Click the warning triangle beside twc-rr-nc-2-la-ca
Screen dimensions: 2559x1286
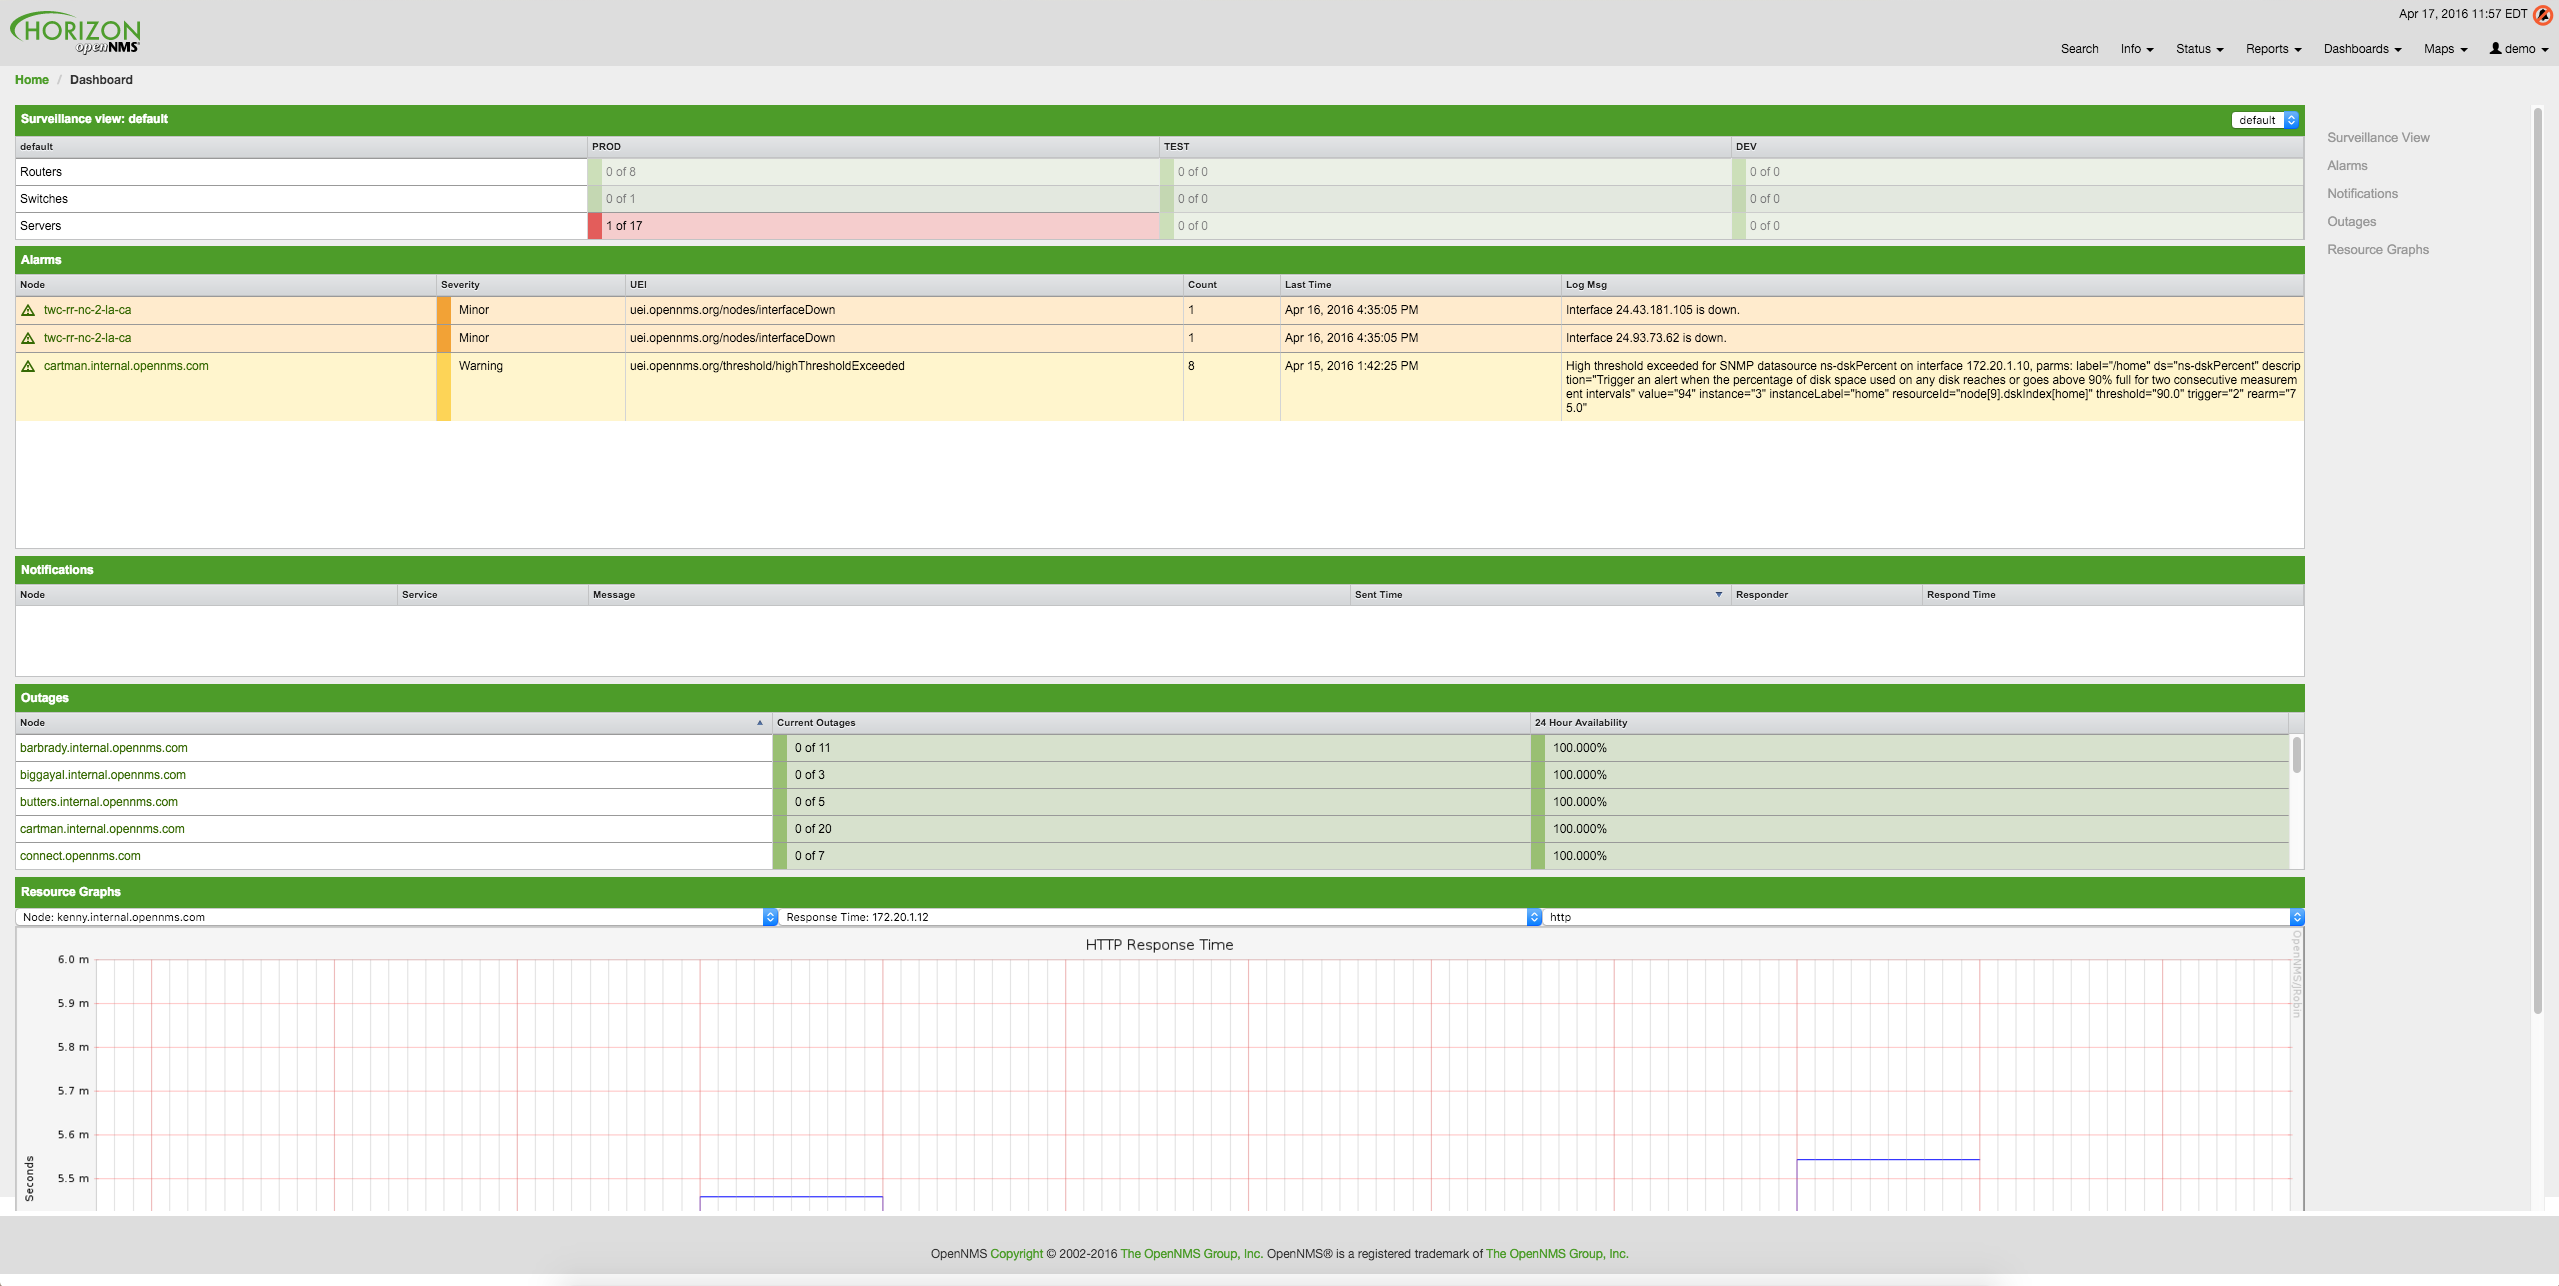[x=29, y=310]
